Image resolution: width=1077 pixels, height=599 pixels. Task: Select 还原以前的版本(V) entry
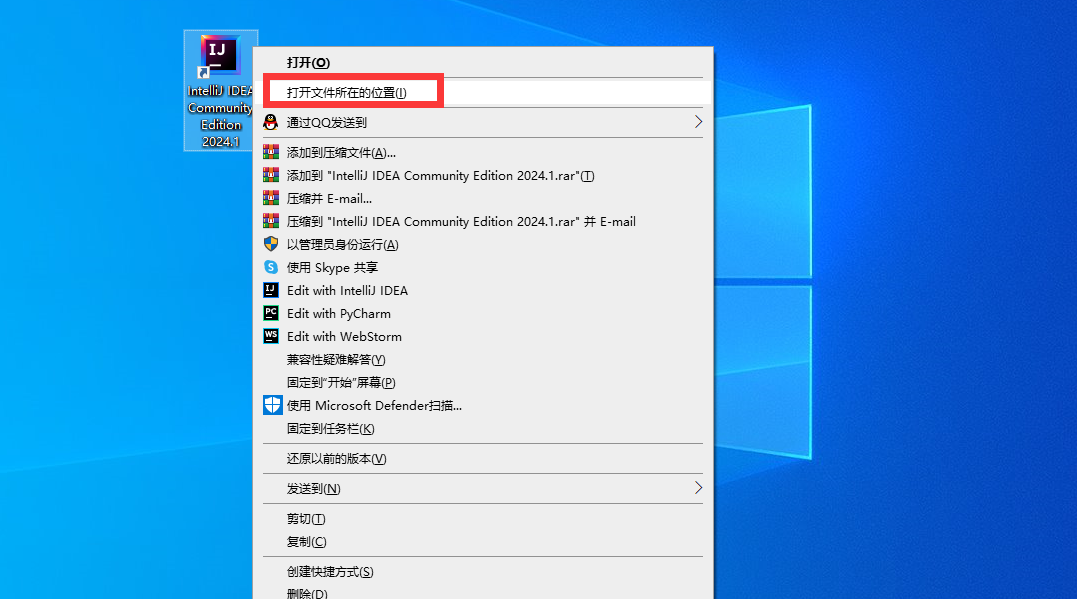[x=484, y=458]
